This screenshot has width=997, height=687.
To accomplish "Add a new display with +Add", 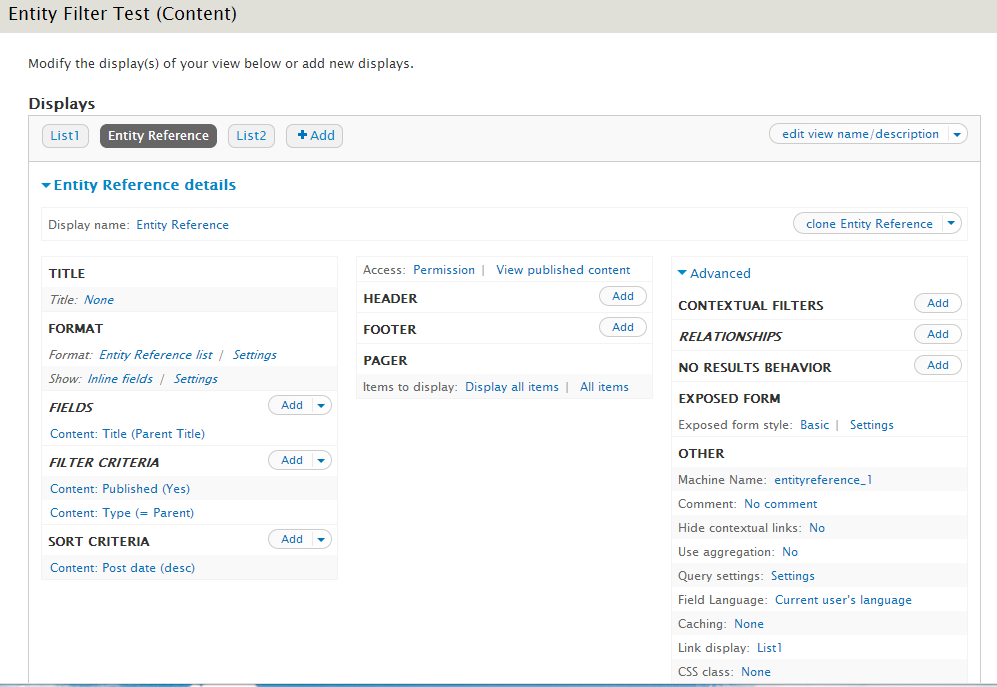I will tap(314, 135).
